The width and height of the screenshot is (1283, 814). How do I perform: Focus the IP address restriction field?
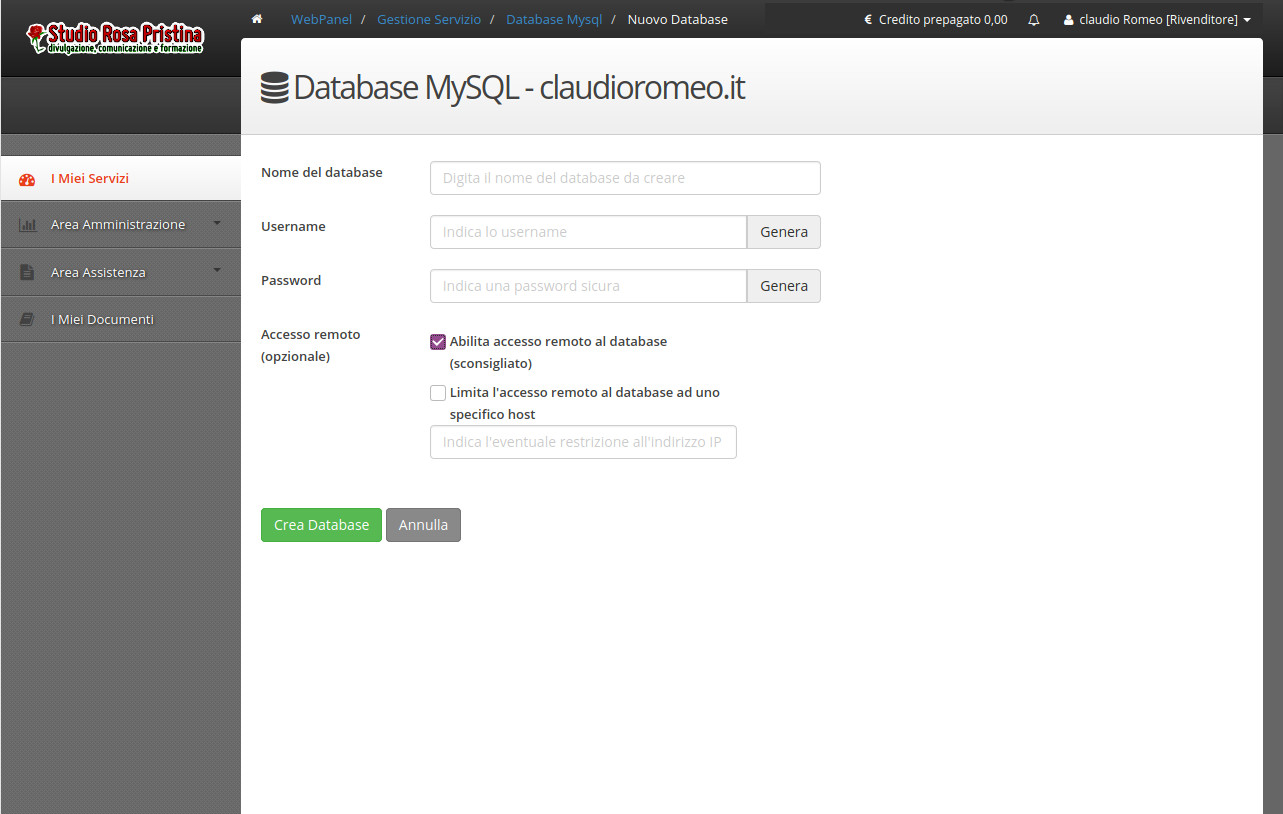click(x=583, y=442)
